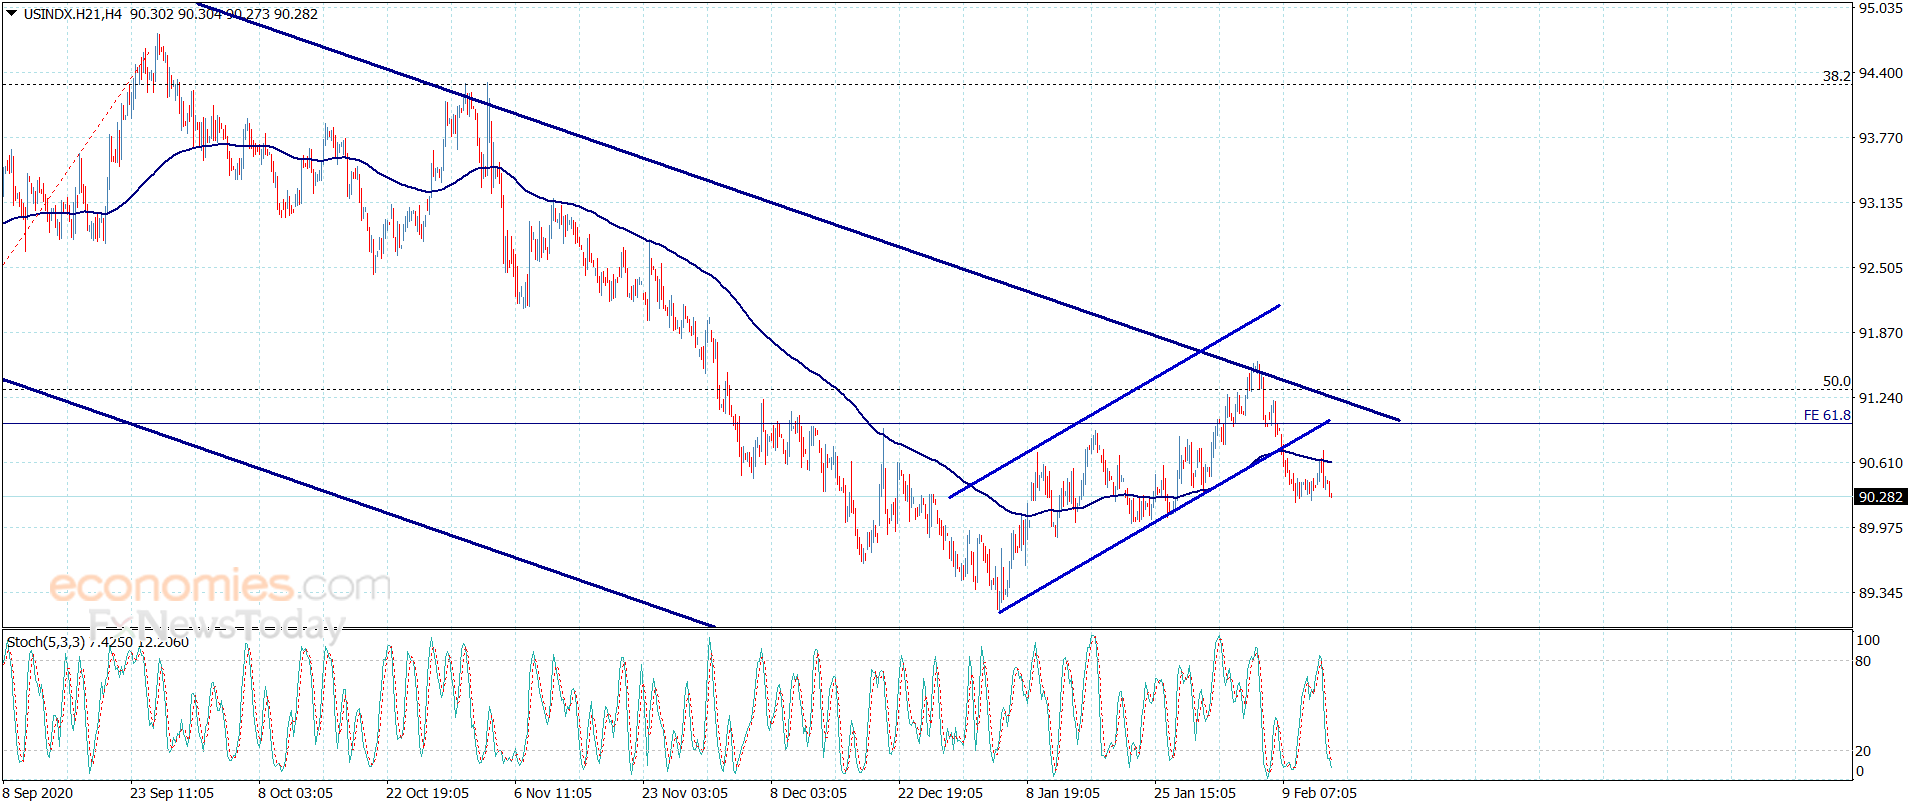Click the 8 Jan 19:05 date label
Image resolution: width=1916 pixels, height=807 pixels.
point(1063,793)
